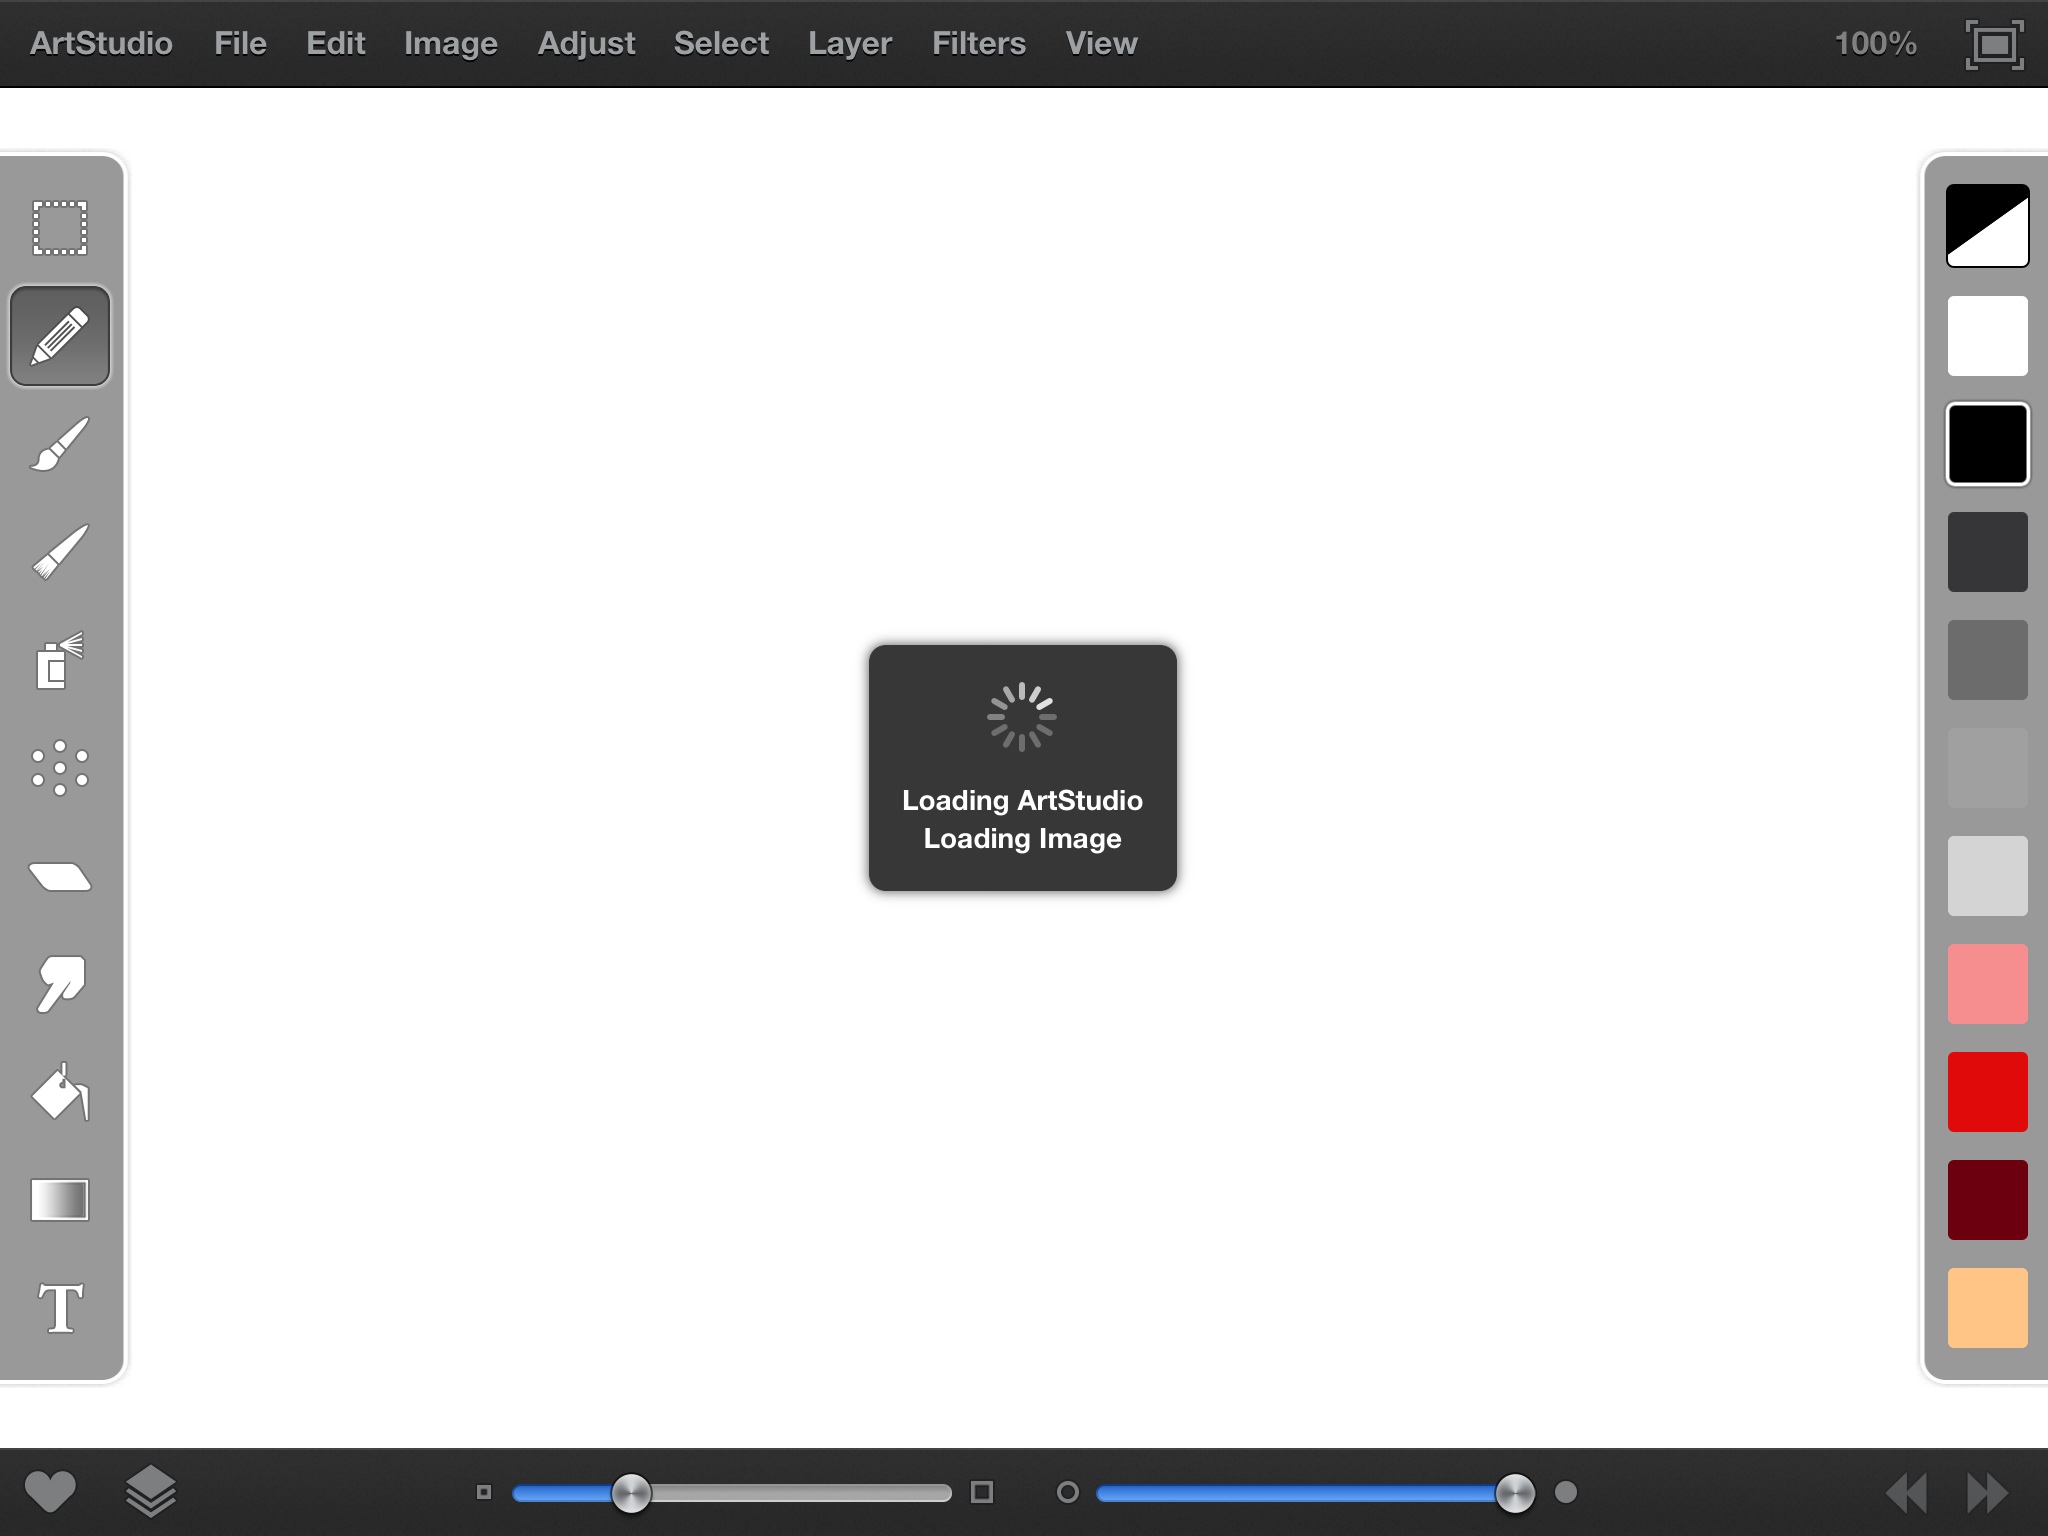2048x1536 pixels.
Task: Click the 100% zoom level
Action: click(x=1875, y=44)
